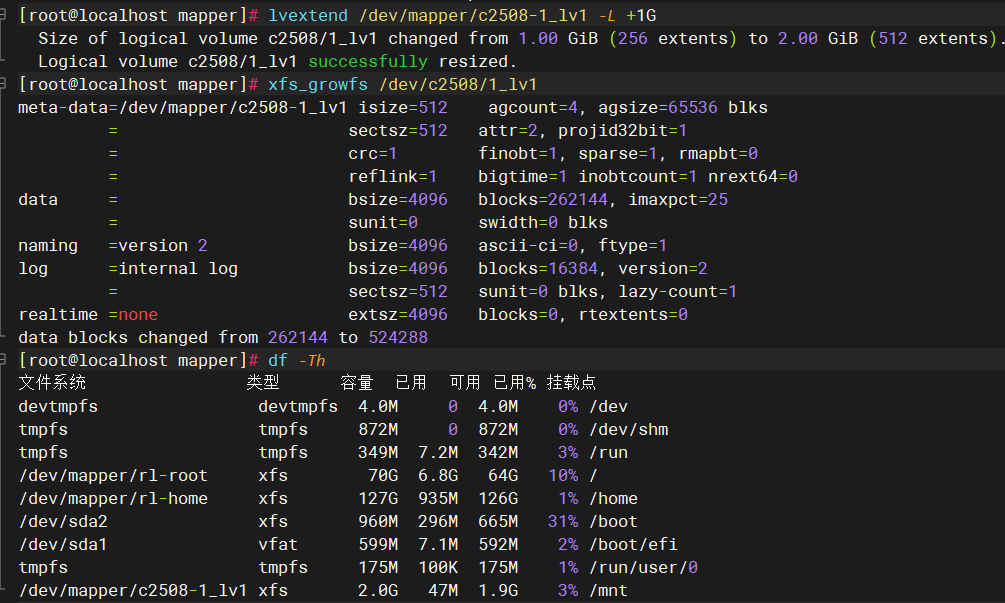
Task: Click the "-Th" option of the df command
Action: (x=312, y=361)
